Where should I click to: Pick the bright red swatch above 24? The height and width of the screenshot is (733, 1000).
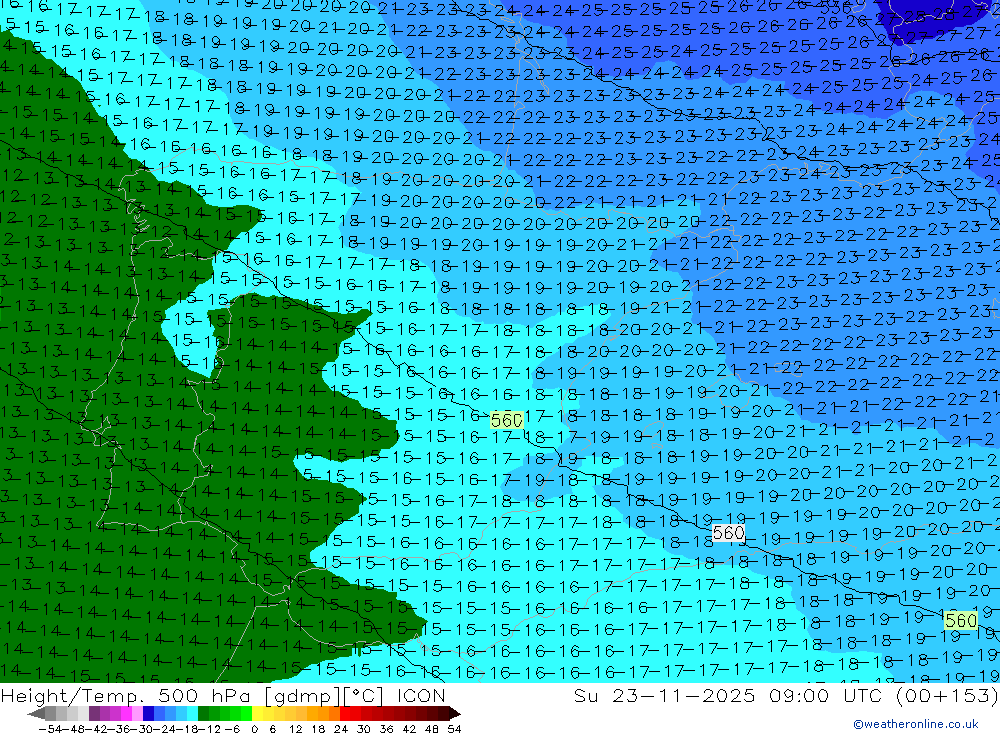click(x=345, y=713)
